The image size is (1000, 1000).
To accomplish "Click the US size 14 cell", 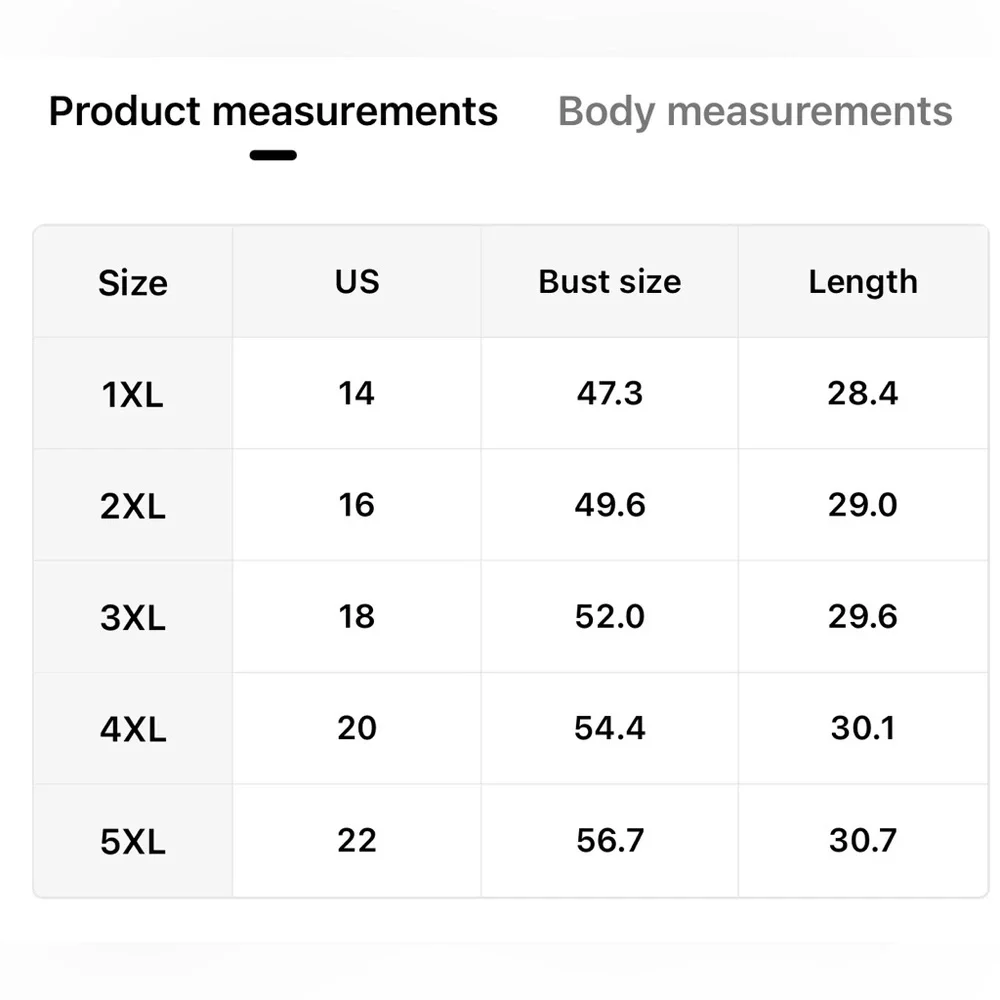I will click(x=357, y=394).
